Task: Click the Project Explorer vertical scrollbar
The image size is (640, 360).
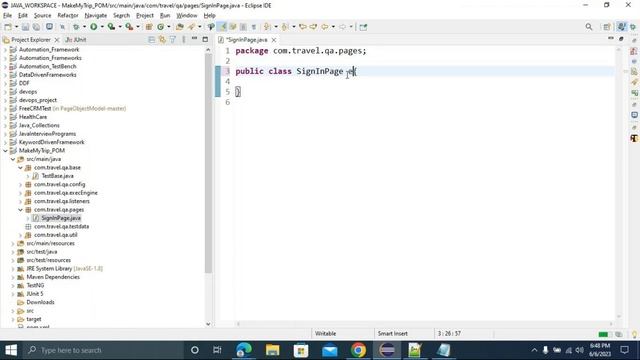Action: 208,163
